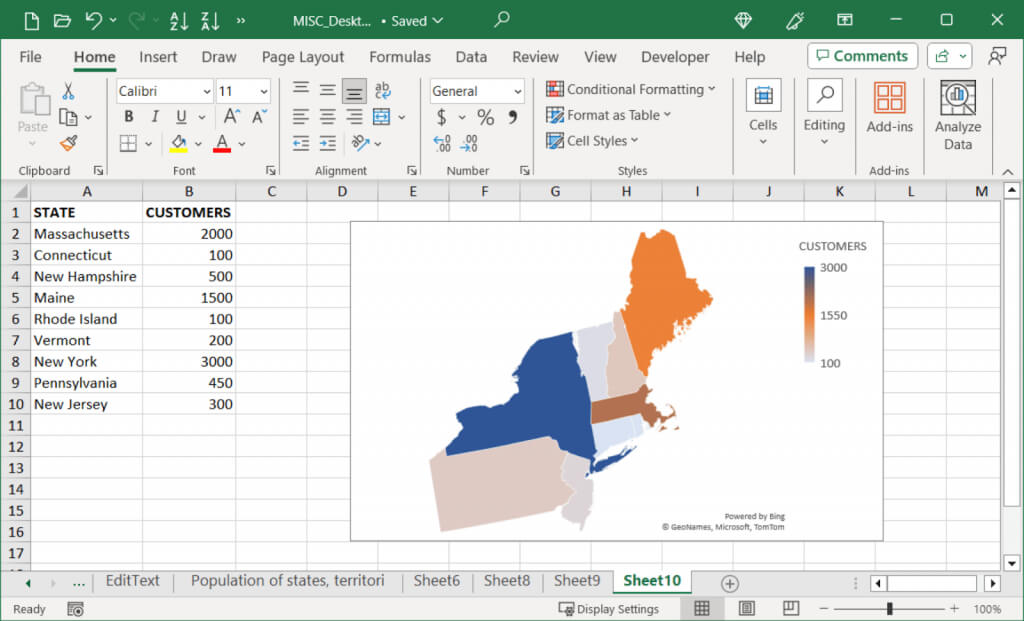Click Display Settings in status bar

click(609, 609)
